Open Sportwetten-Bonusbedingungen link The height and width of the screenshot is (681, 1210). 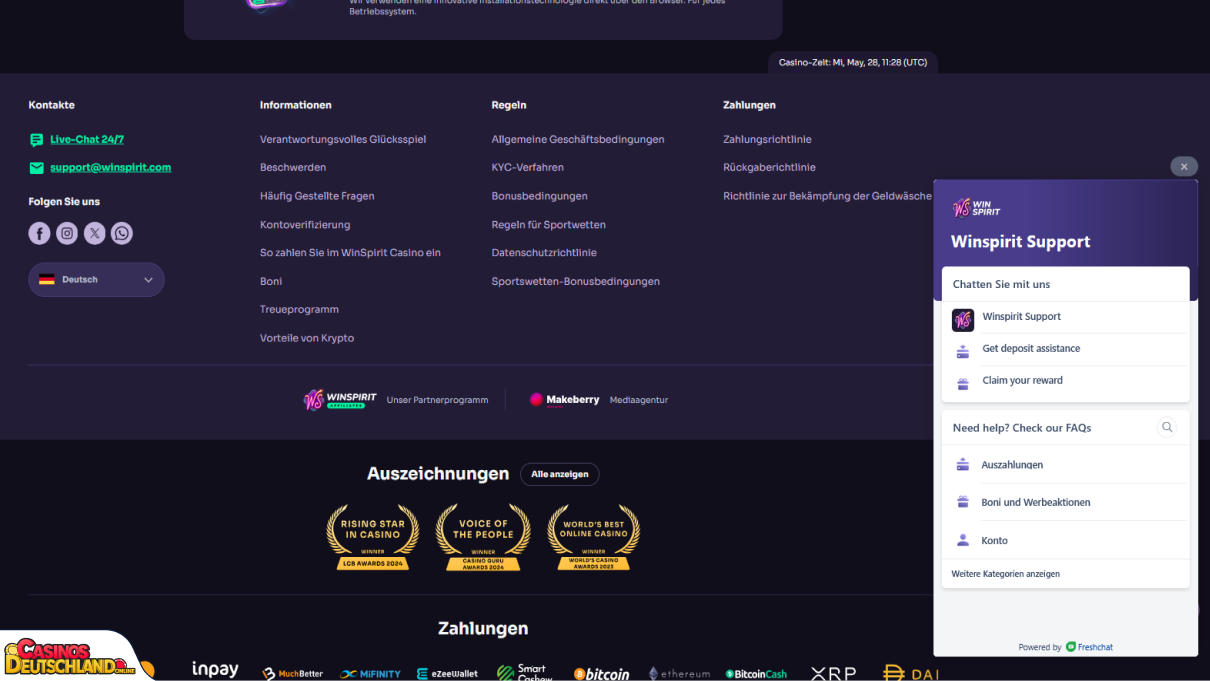click(575, 282)
